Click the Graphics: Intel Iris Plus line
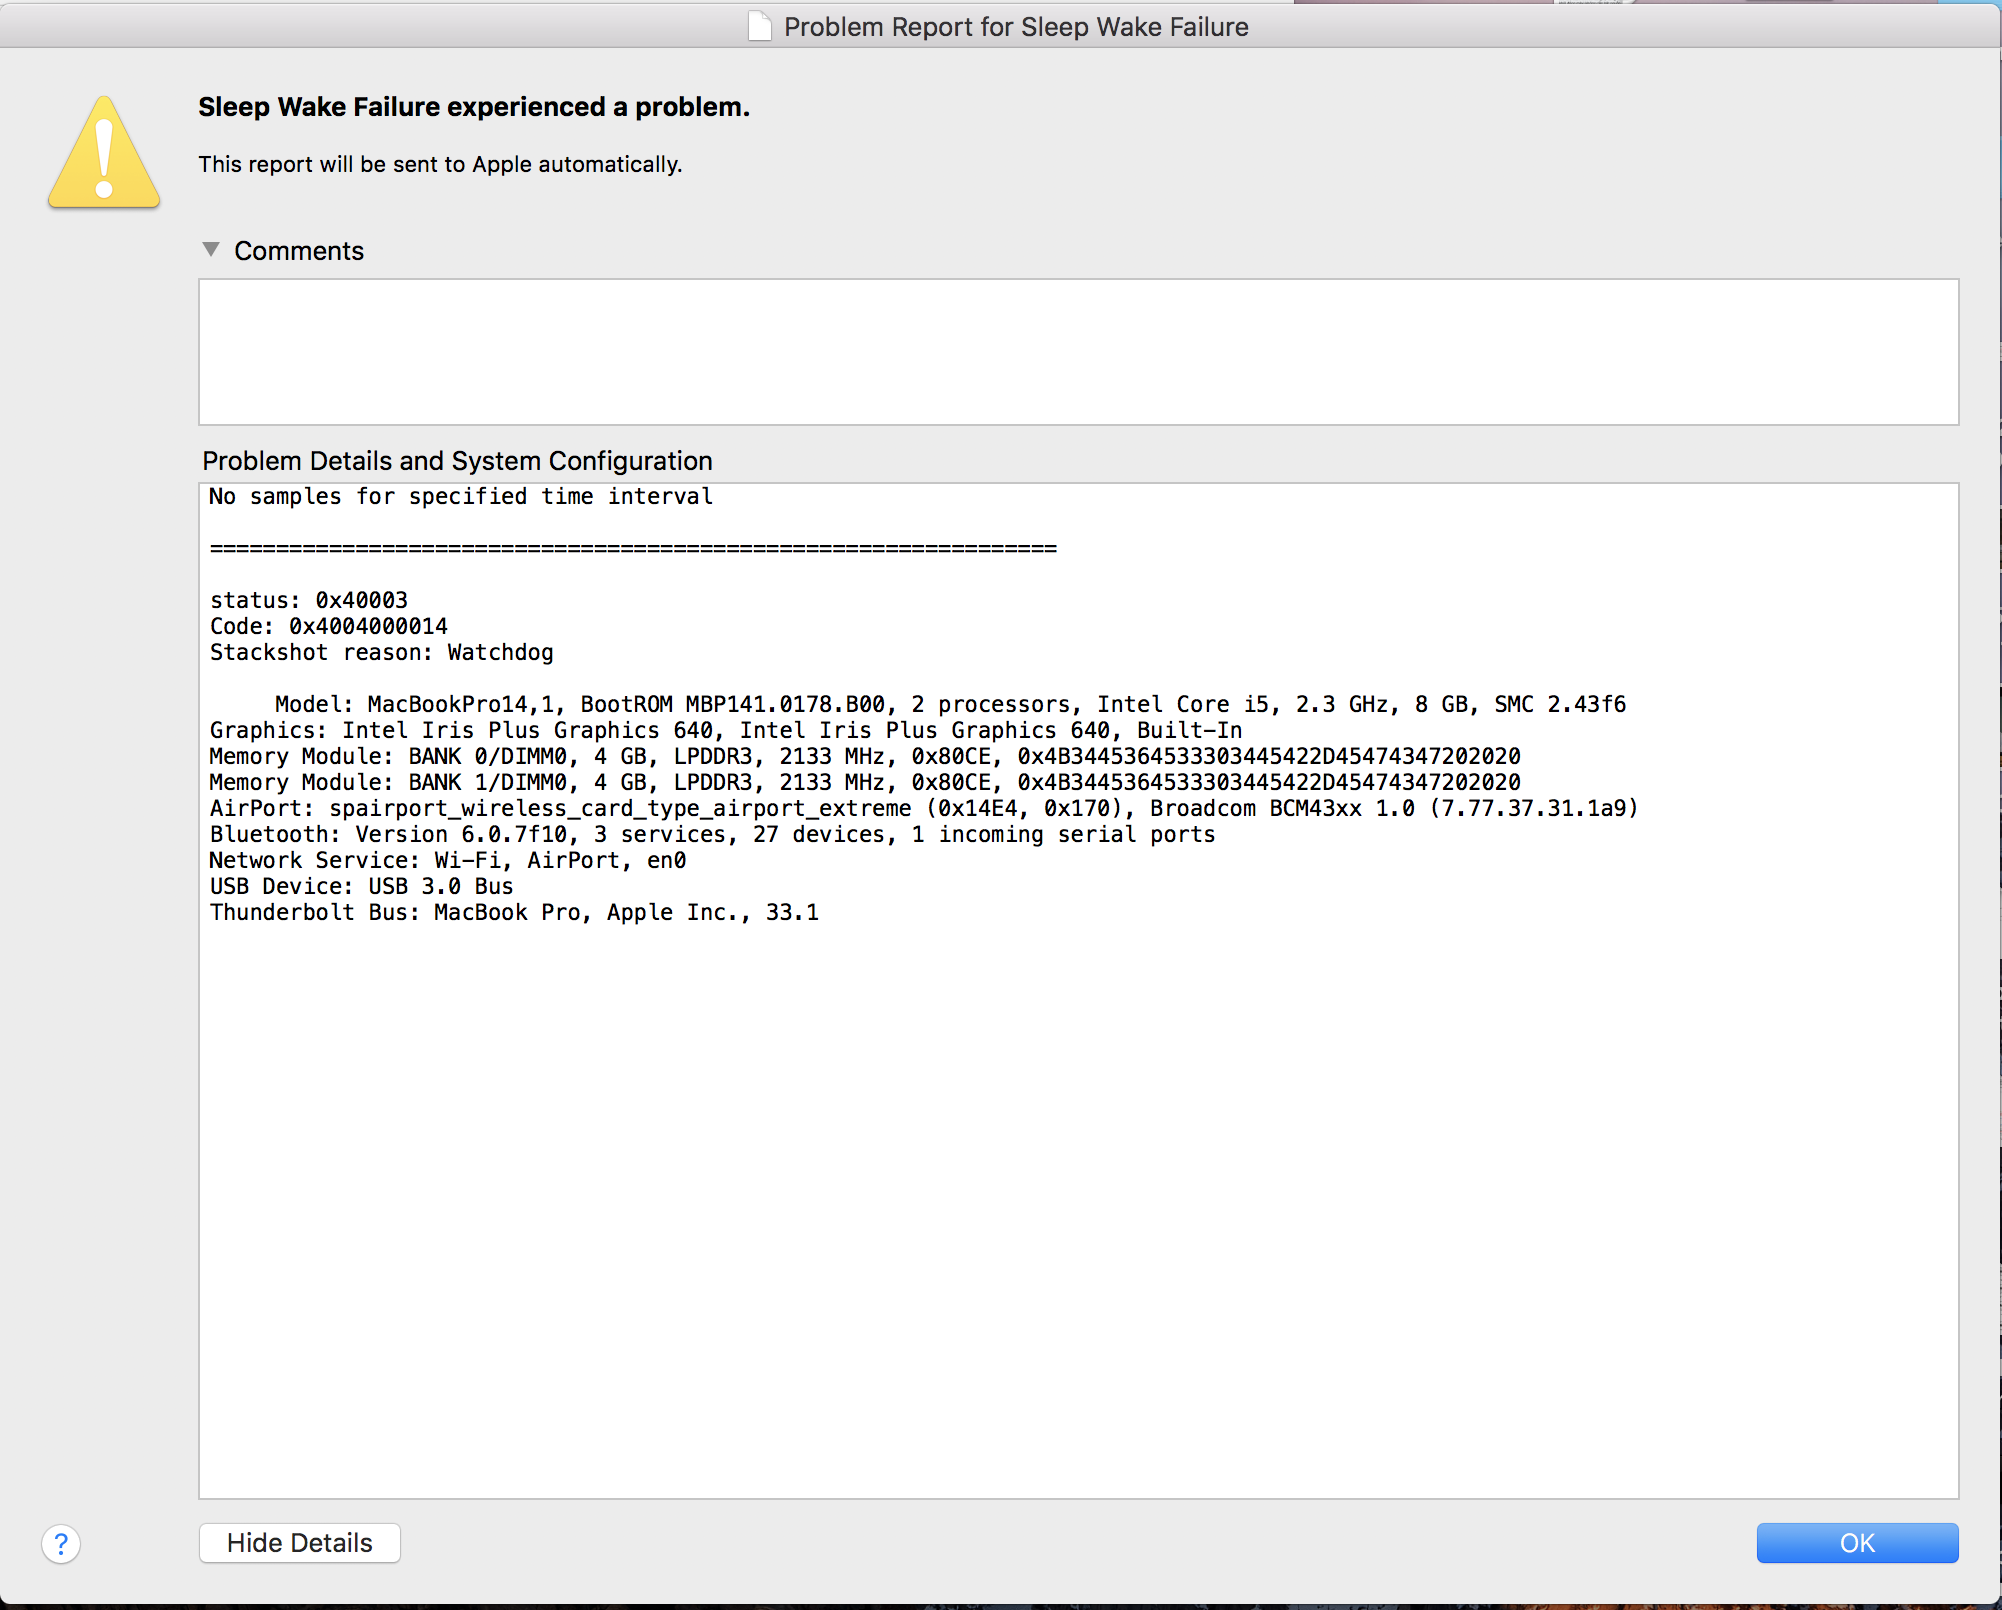The image size is (2002, 1610). click(726, 730)
